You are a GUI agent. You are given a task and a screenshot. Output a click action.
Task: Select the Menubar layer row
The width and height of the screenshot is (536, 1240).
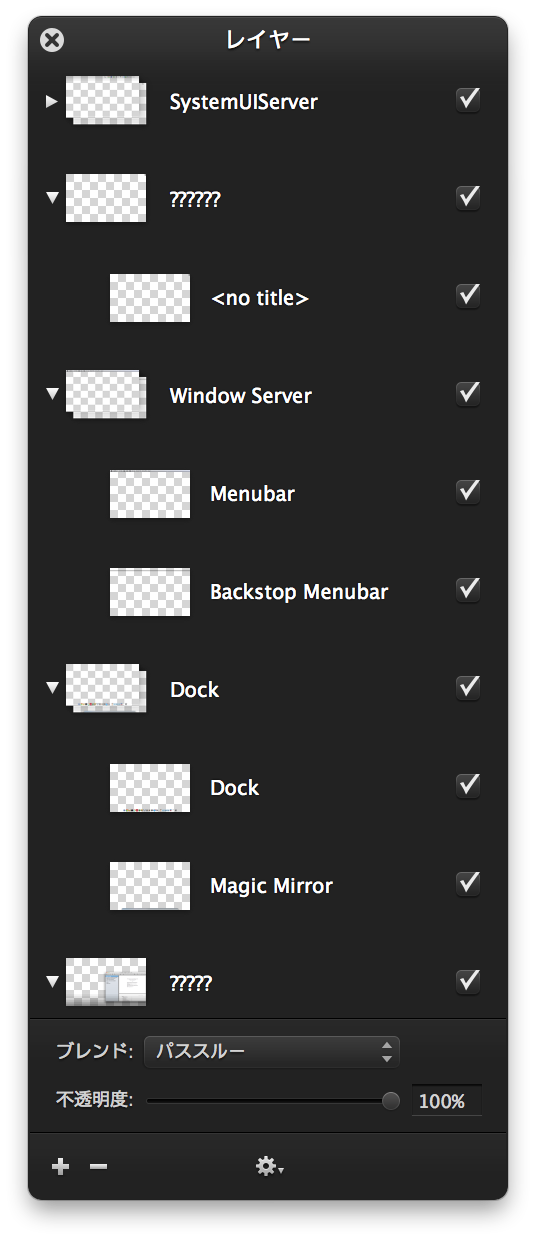(268, 494)
